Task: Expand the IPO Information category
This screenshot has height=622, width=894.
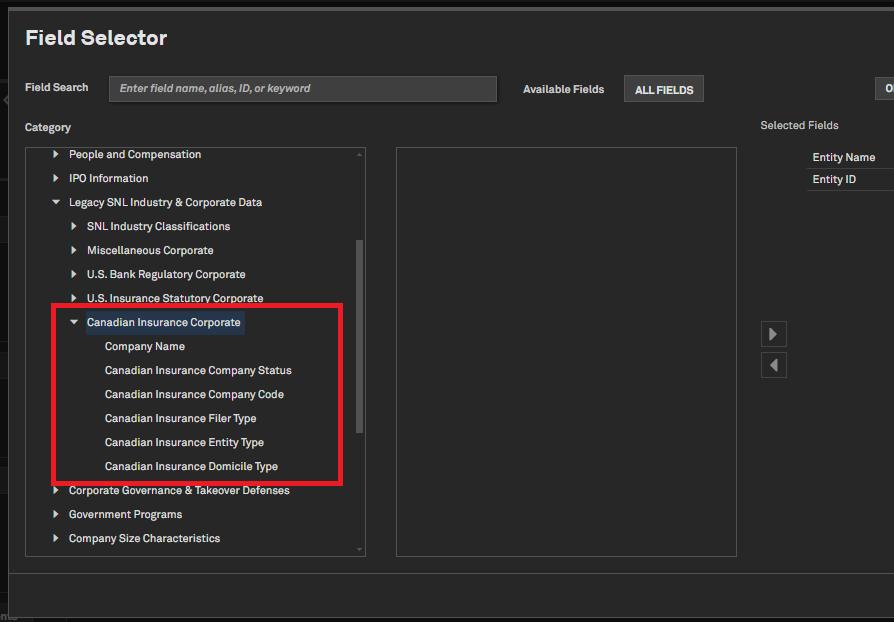Action: tap(56, 178)
